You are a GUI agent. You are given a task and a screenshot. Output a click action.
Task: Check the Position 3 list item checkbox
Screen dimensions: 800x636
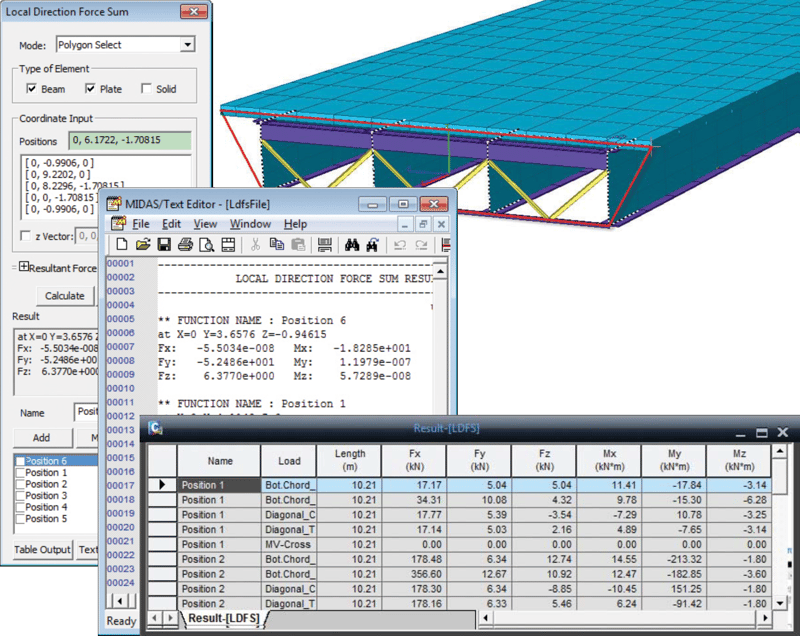coord(19,496)
